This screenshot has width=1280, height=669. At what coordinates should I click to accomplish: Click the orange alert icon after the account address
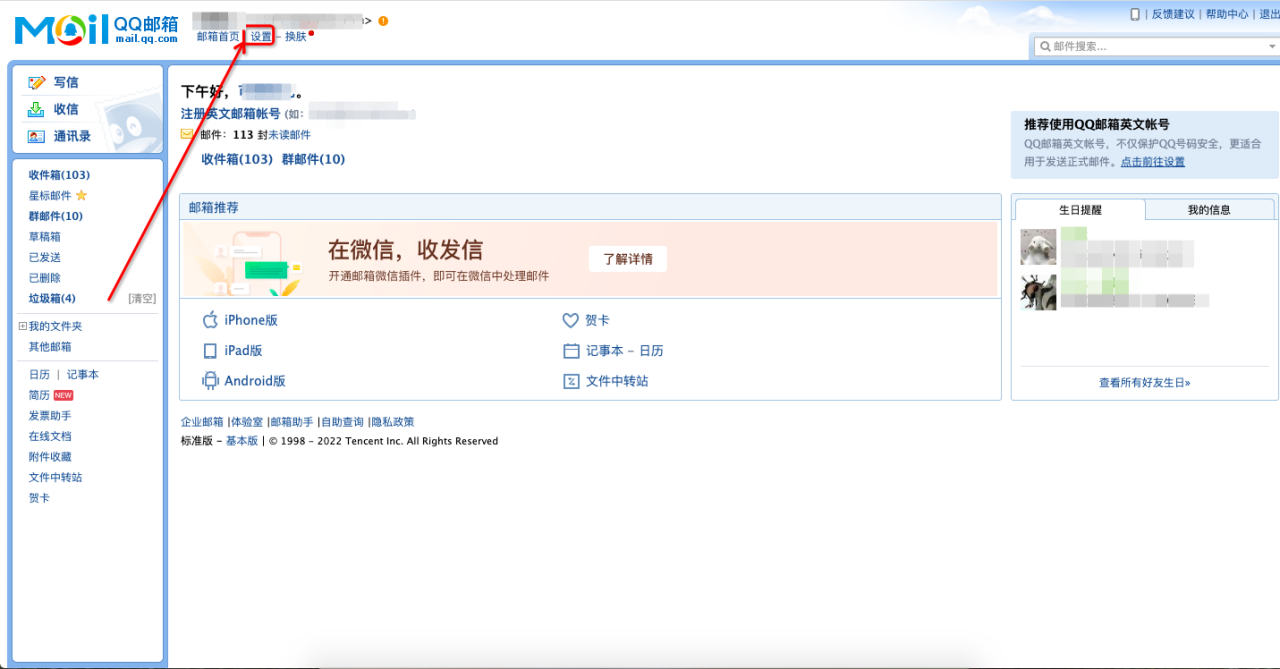click(383, 21)
